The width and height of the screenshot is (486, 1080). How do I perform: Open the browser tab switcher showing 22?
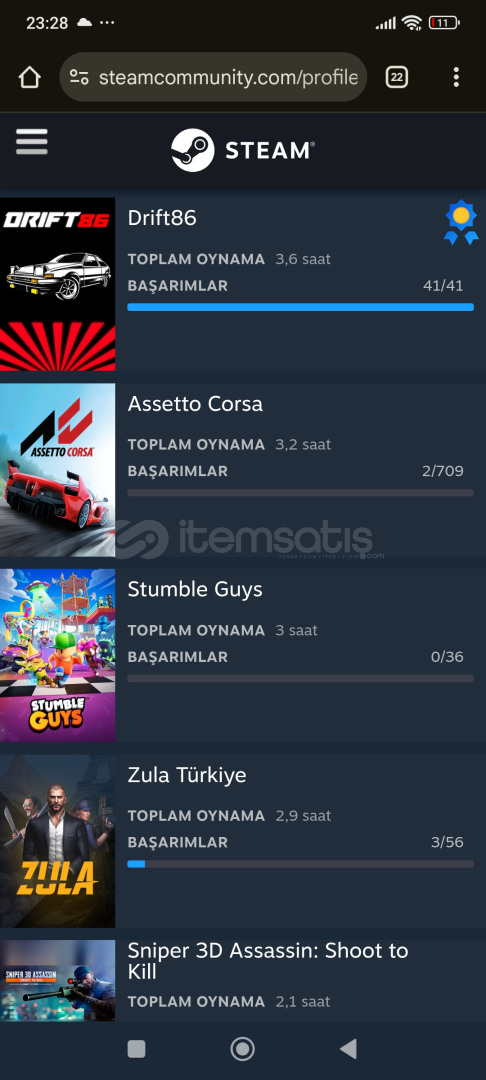coord(397,77)
